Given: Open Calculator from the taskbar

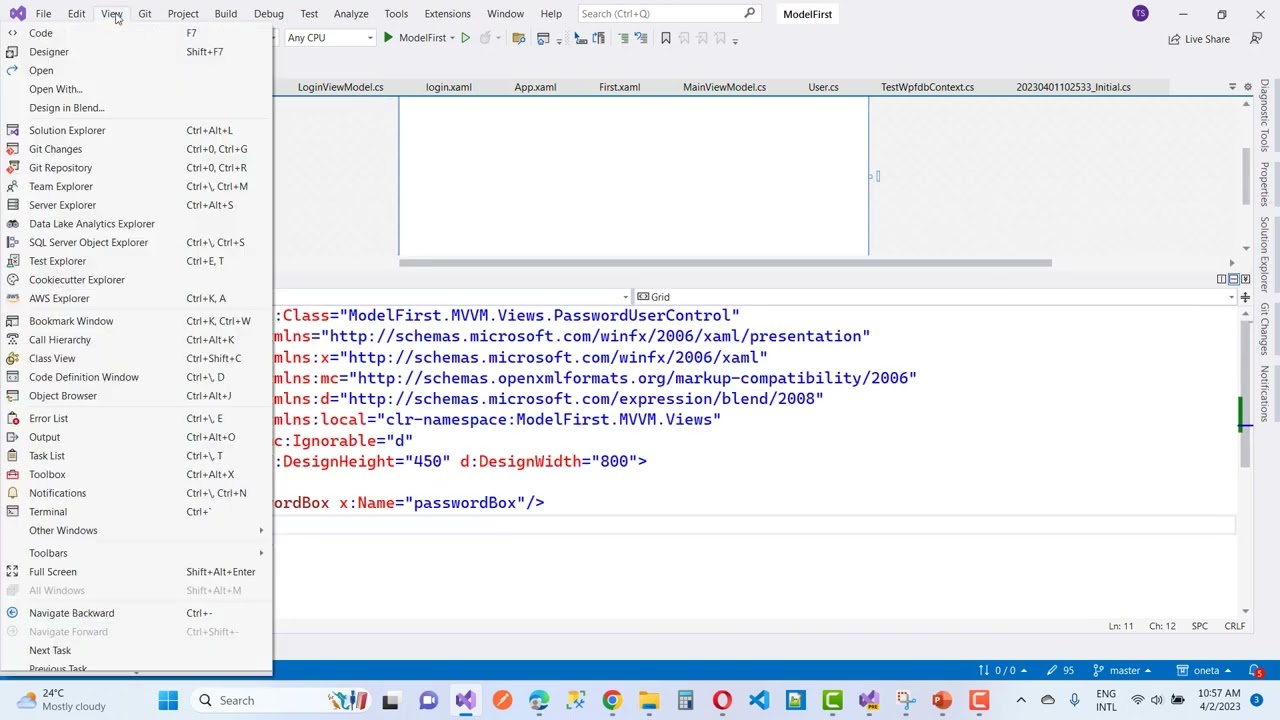Looking at the screenshot, I should coord(685,700).
